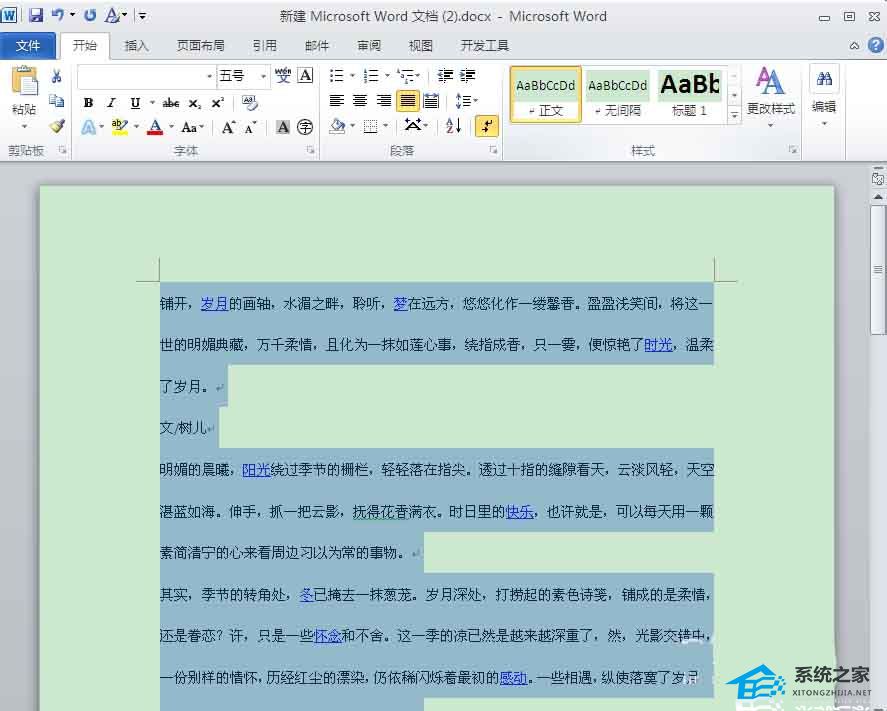The height and width of the screenshot is (711, 887).
Task: Open the Paragraph dialog launcher
Action: 493,150
